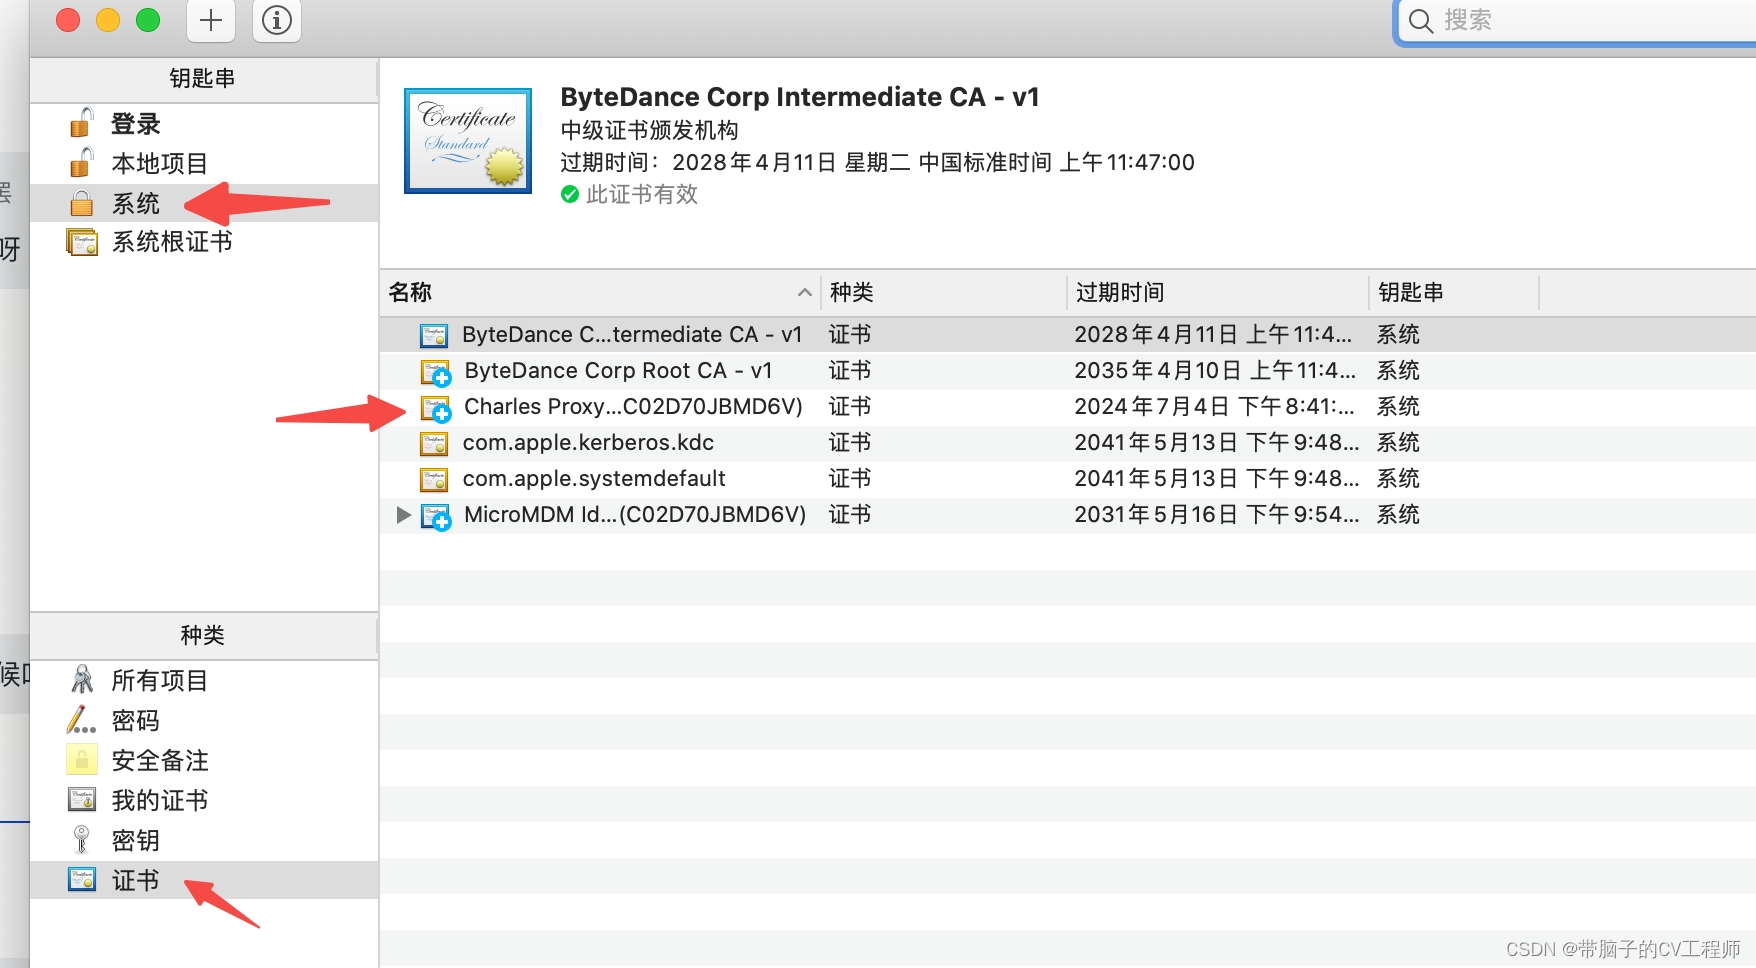Select the 系统根证书 folder icon
This screenshot has height=968, width=1756.
pyautogui.click(x=82, y=242)
